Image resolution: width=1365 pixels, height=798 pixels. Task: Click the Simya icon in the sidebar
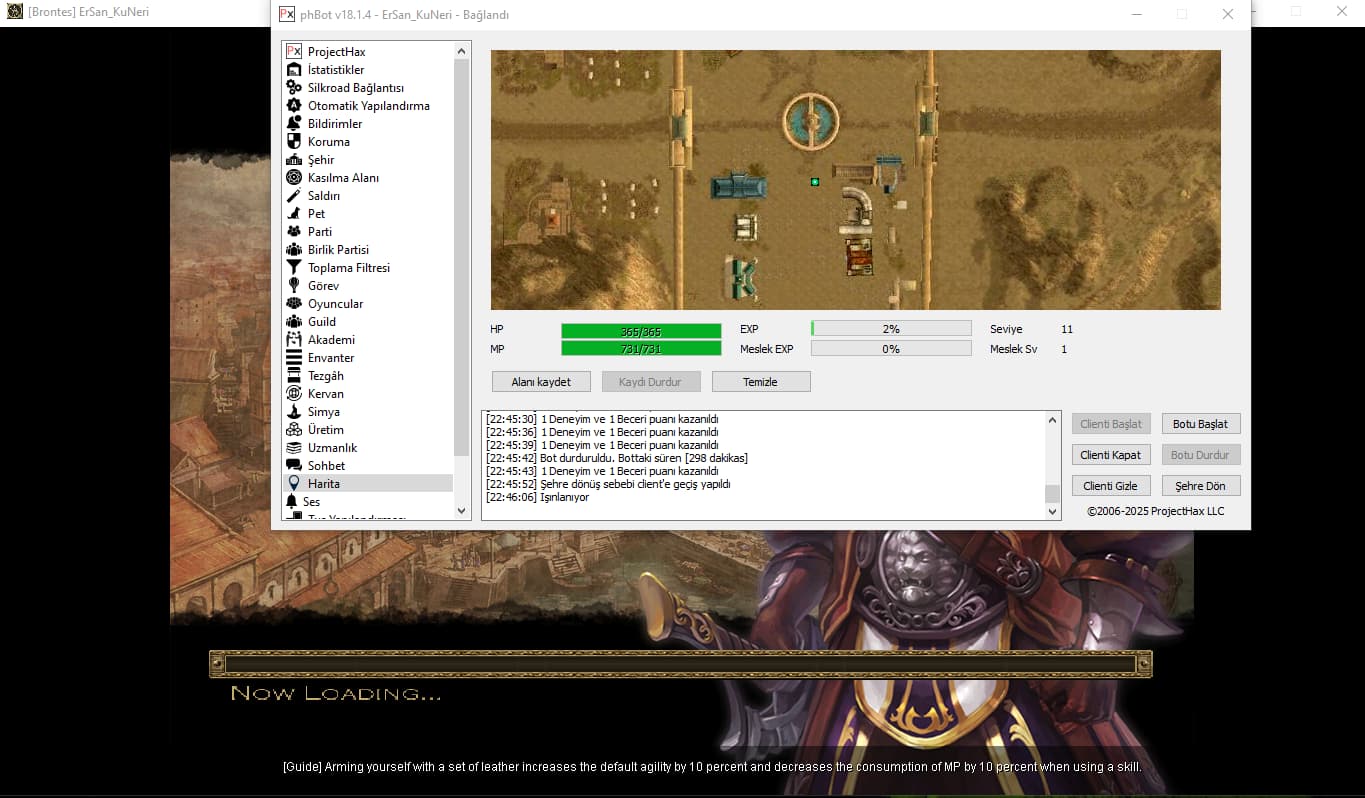click(x=294, y=412)
